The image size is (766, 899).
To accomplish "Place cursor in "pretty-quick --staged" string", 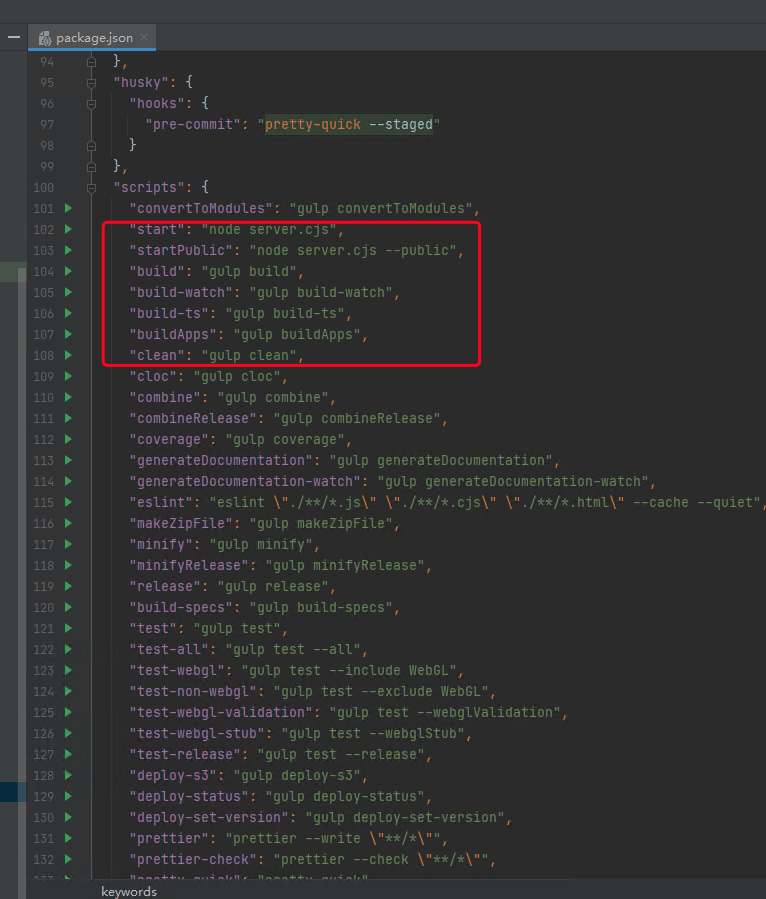I will [349, 124].
